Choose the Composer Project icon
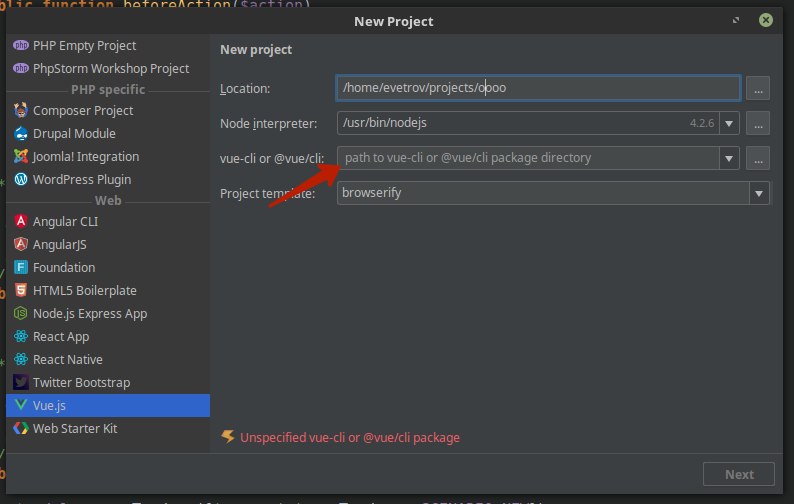The image size is (794, 504). tap(21, 110)
